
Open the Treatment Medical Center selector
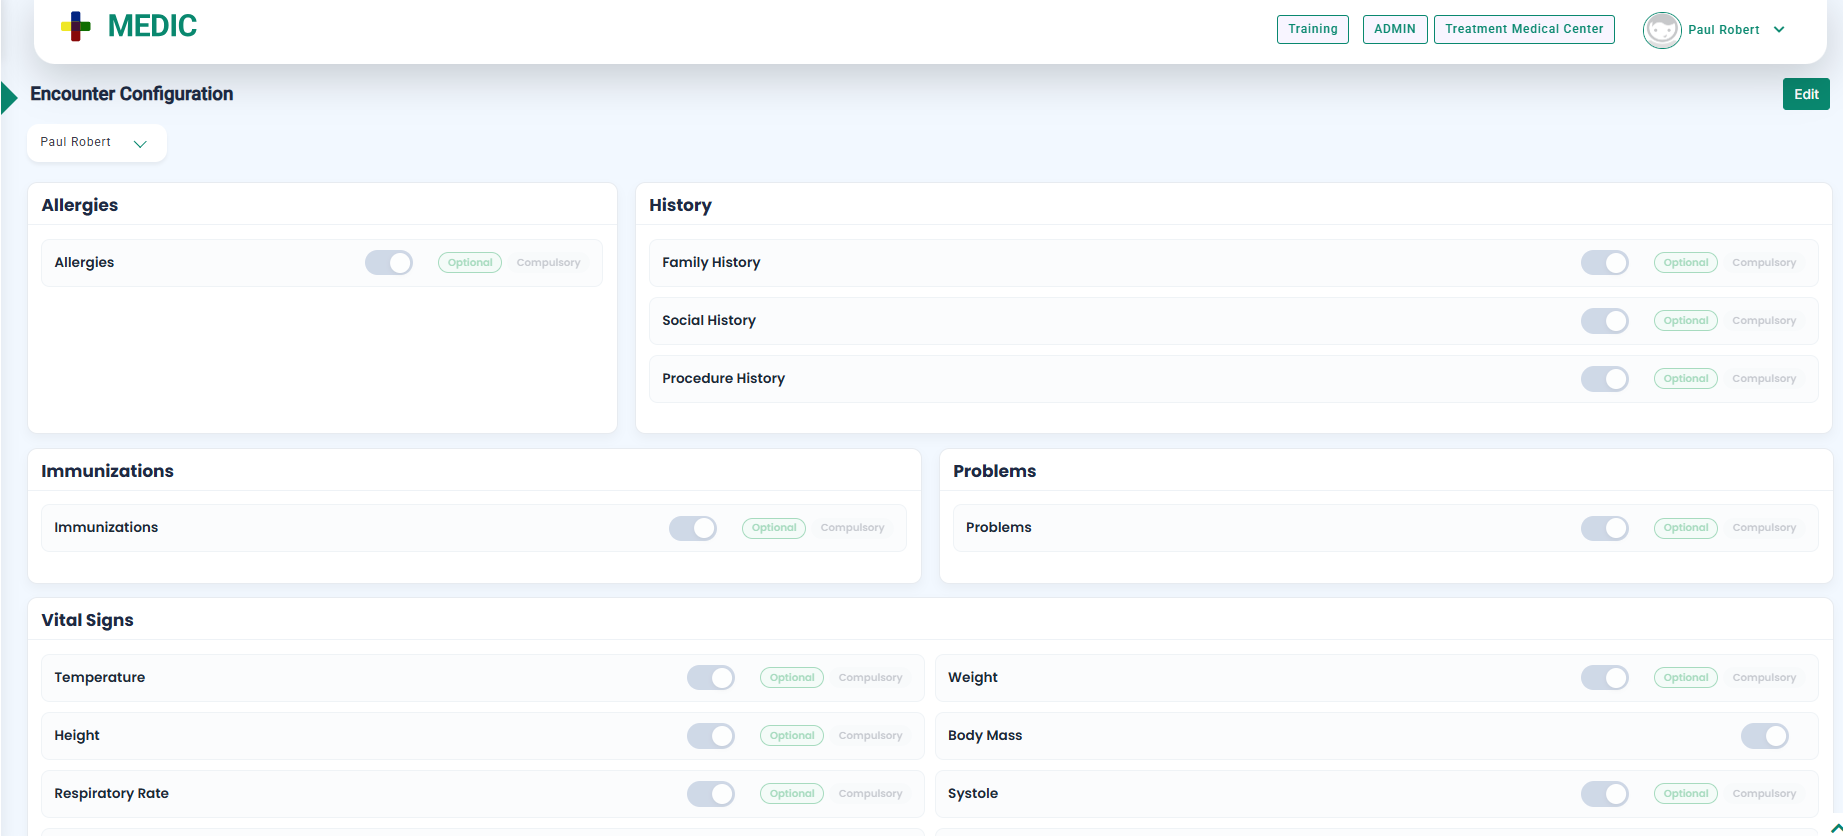pyautogui.click(x=1523, y=29)
